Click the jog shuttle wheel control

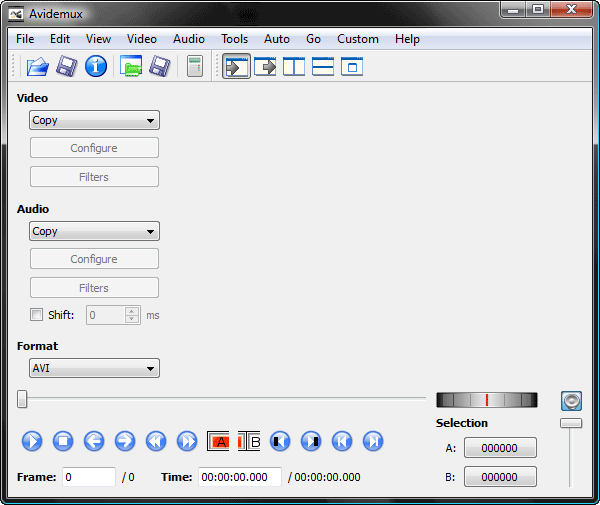tap(487, 400)
